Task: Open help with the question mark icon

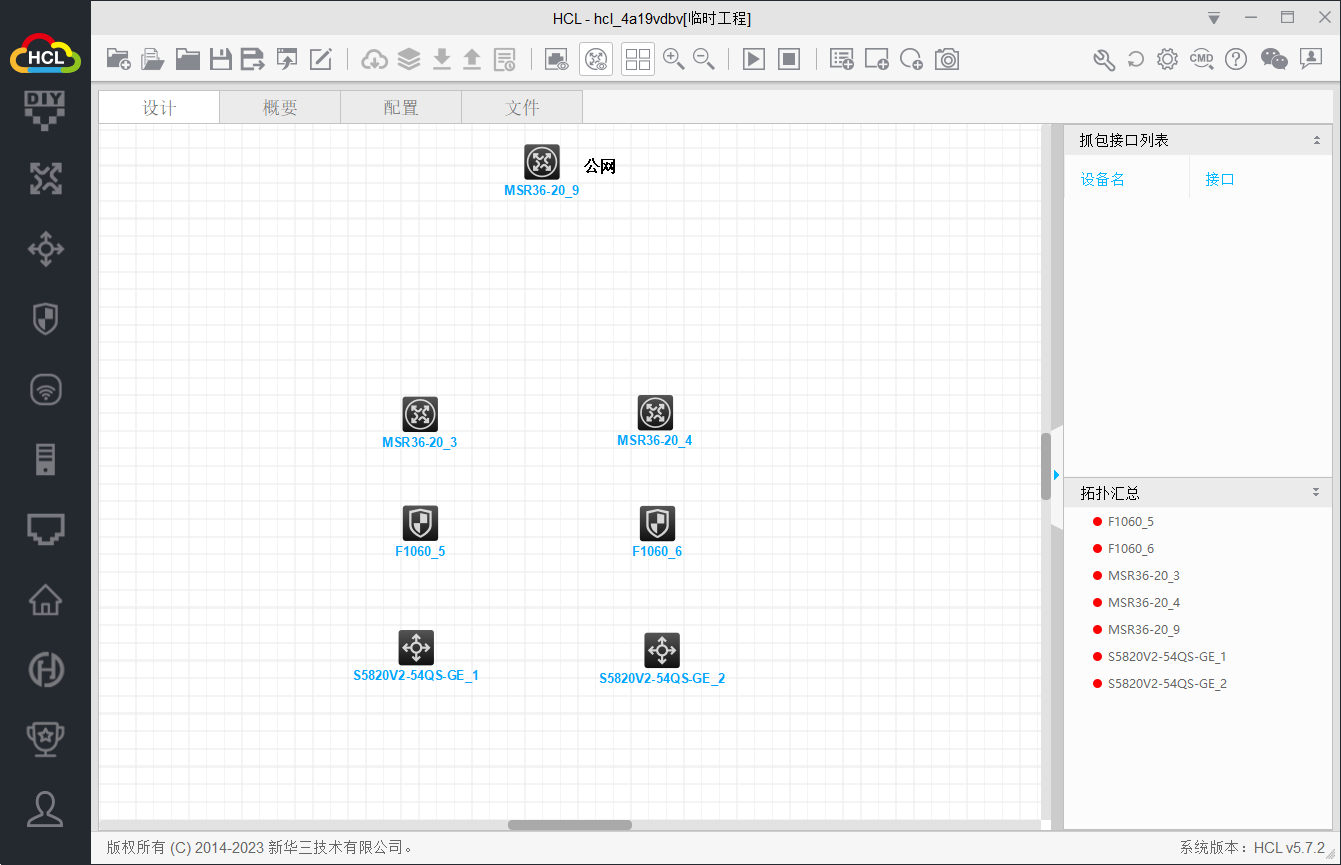Action: click(x=1236, y=59)
